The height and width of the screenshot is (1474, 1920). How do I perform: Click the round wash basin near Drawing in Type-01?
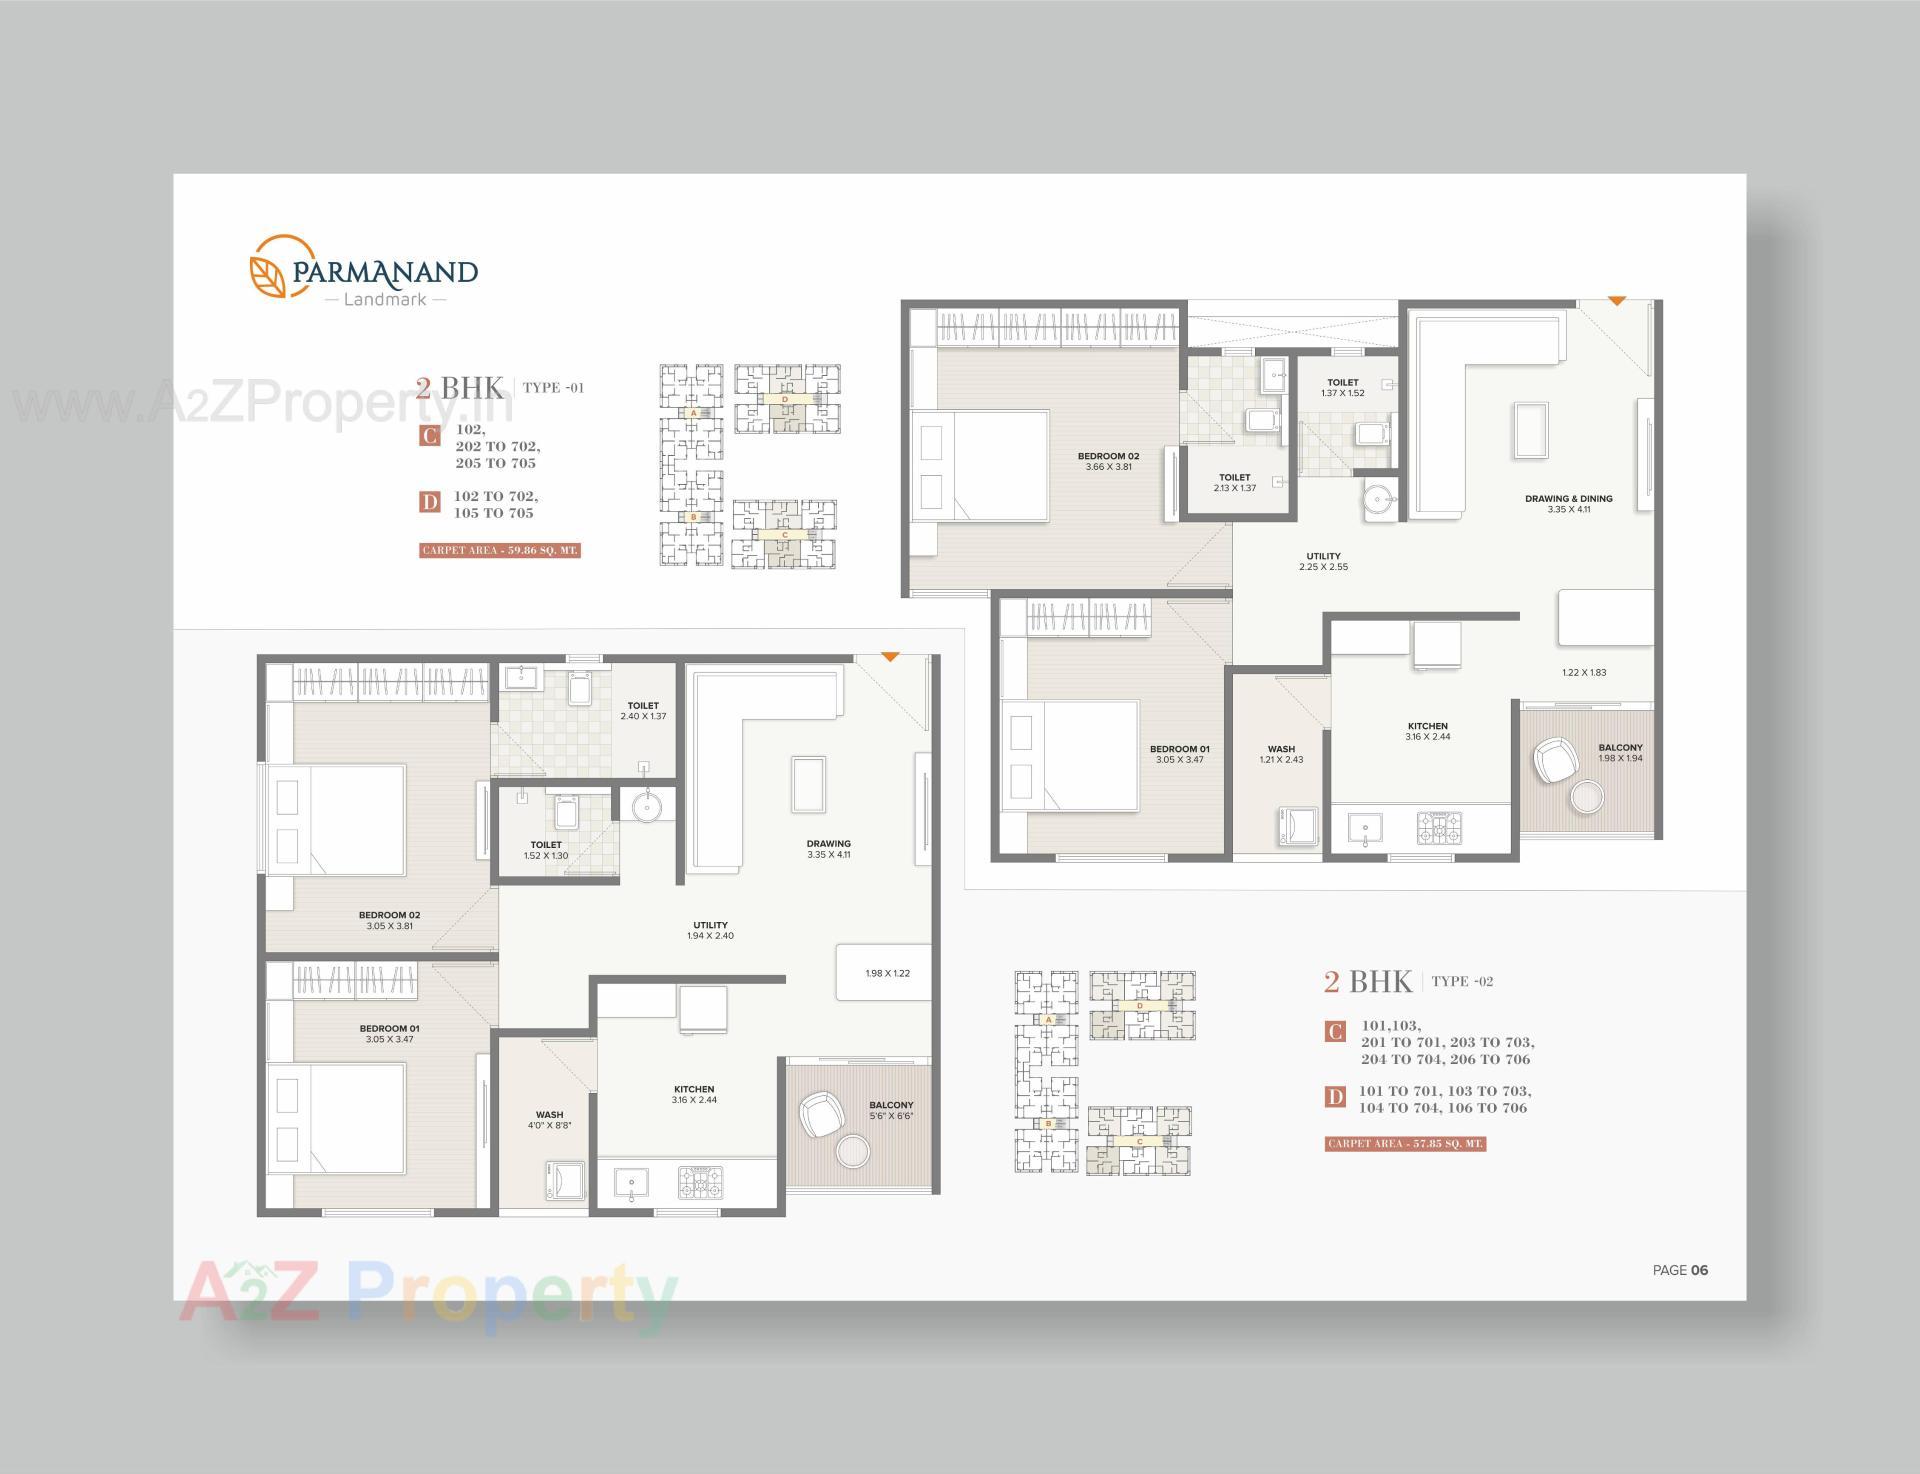coord(648,806)
